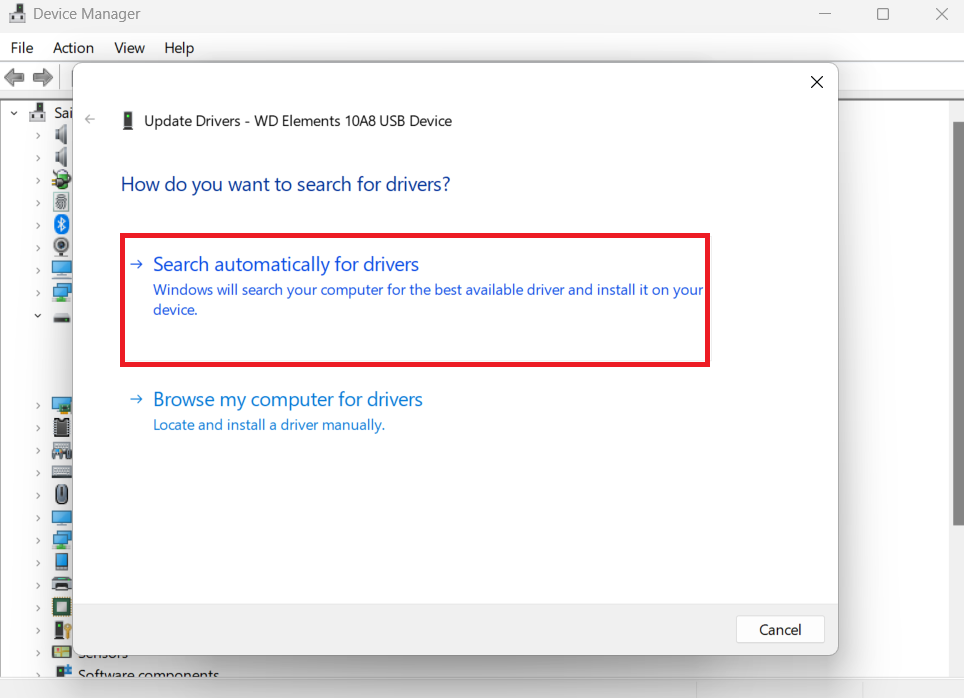
Task: Expand the Cameras category
Action: [38, 248]
